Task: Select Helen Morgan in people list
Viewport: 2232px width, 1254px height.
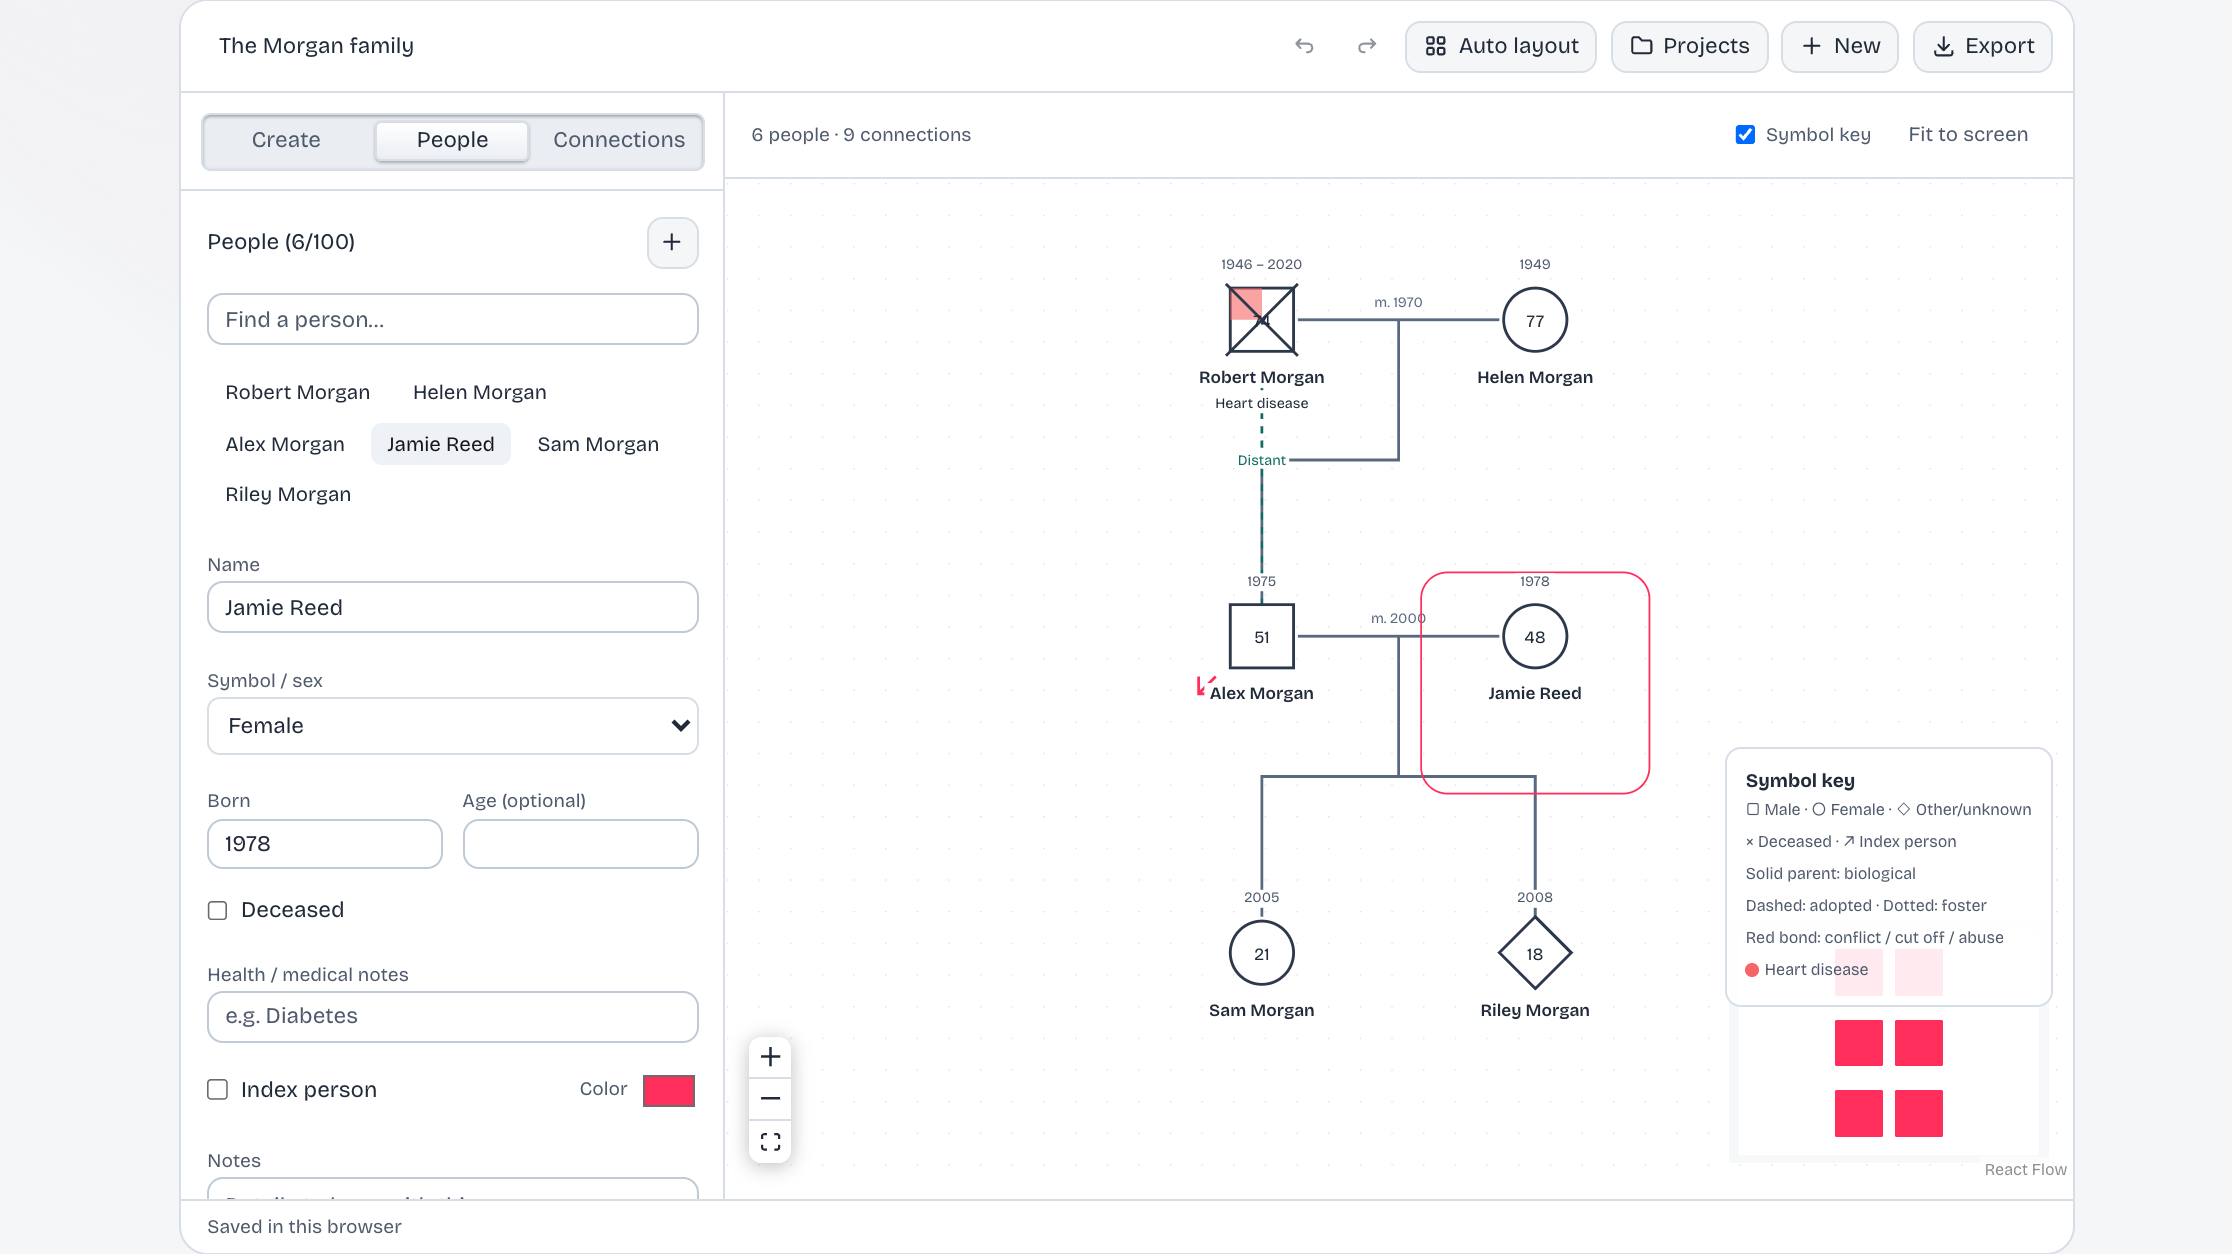Action: [x=480, y=392]
